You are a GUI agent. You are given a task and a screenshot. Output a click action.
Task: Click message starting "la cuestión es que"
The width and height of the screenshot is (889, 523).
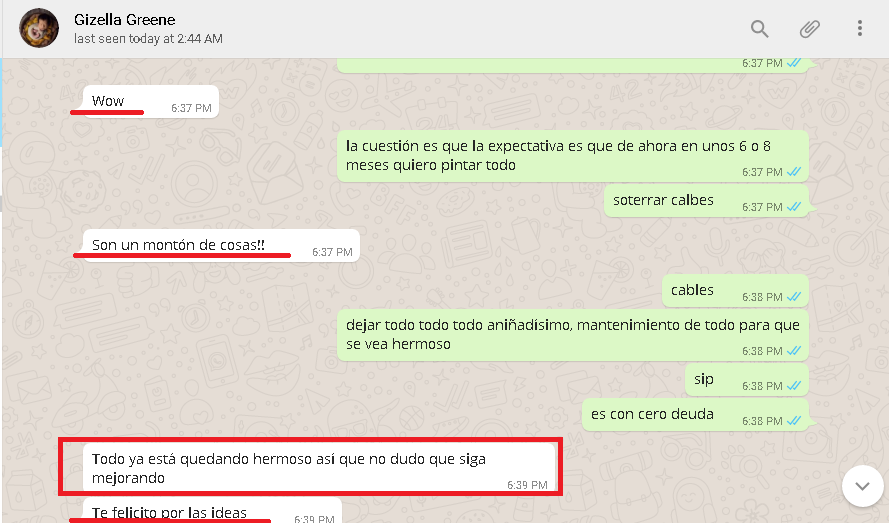tap(573, 156)
